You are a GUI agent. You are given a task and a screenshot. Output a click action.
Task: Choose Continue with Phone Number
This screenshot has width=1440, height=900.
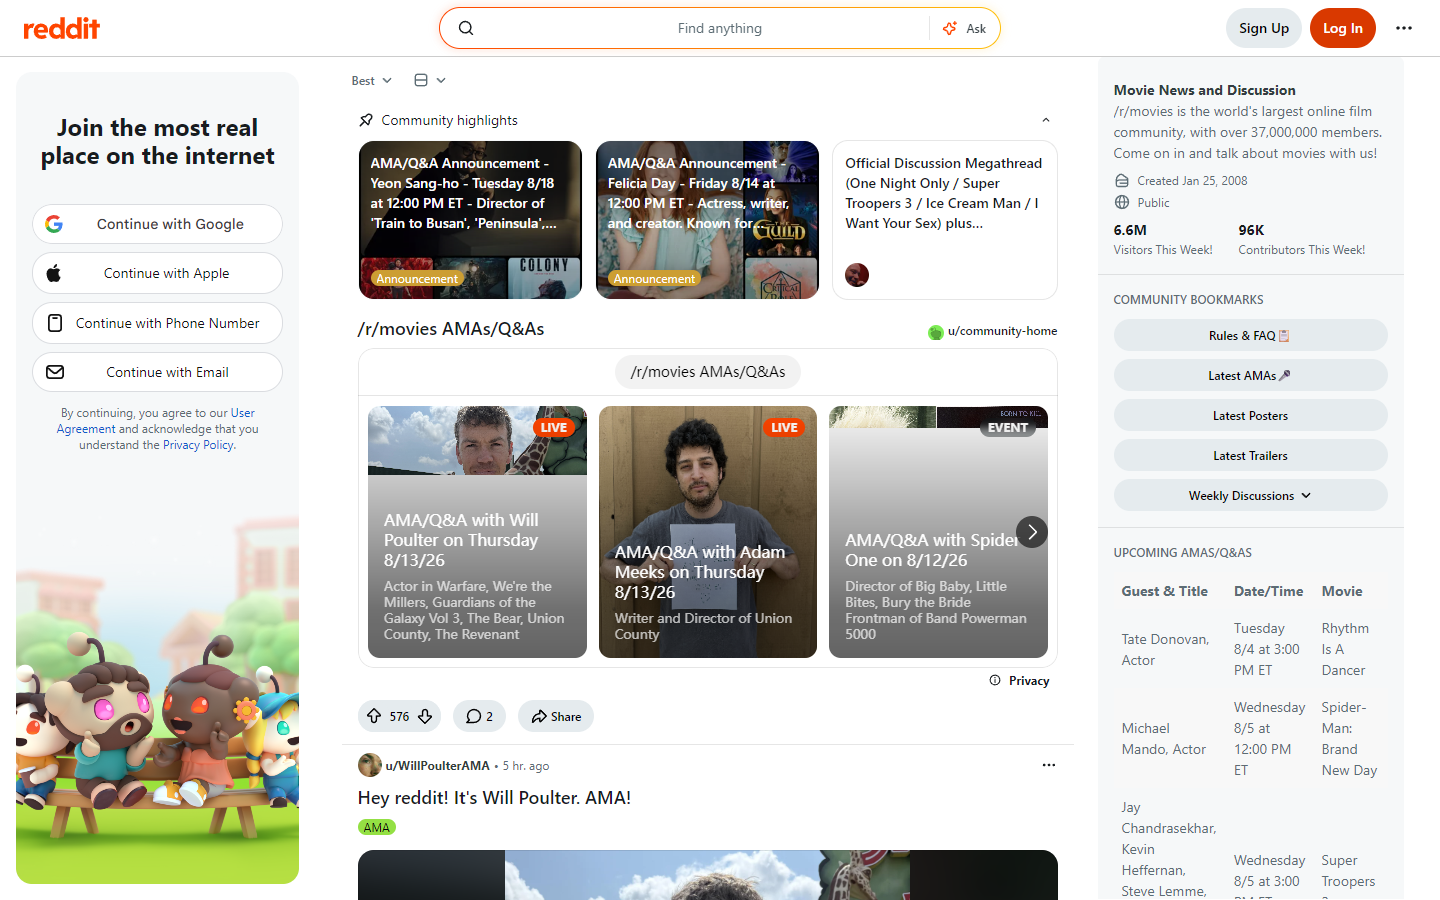click(158, 323)
